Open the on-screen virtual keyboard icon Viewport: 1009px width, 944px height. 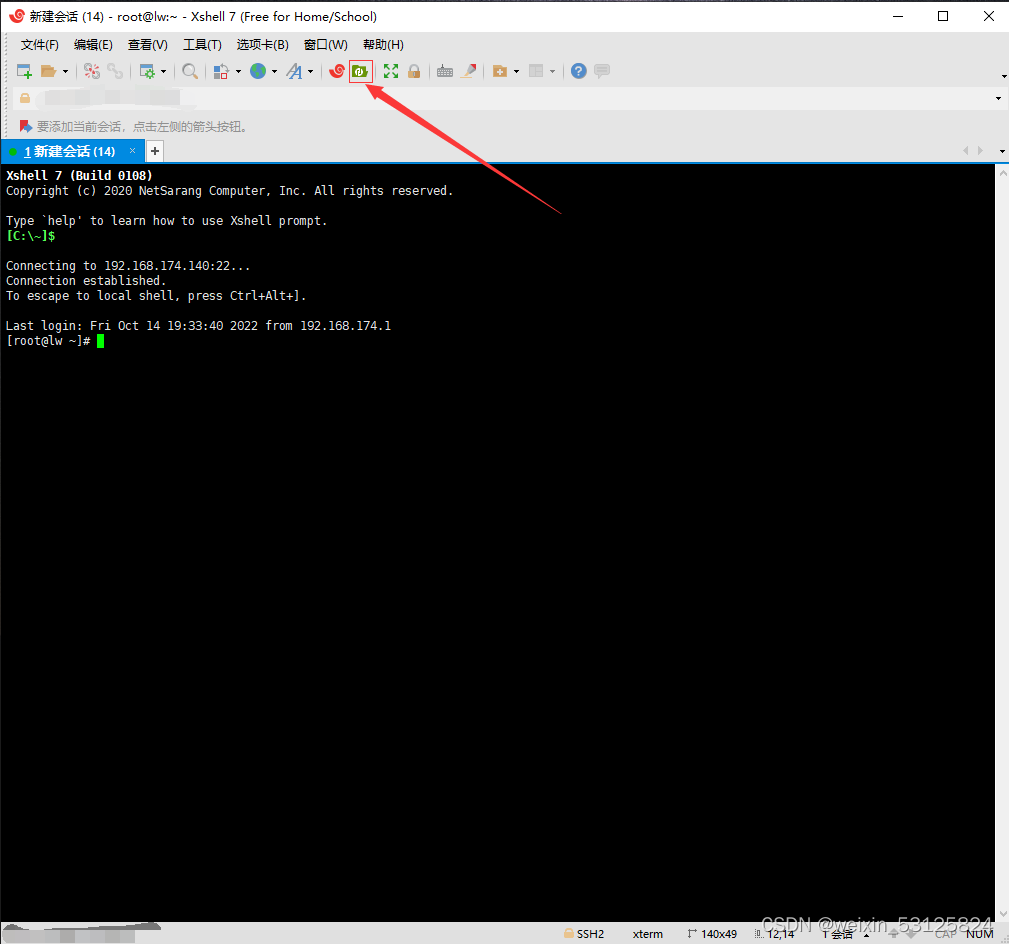445,71
